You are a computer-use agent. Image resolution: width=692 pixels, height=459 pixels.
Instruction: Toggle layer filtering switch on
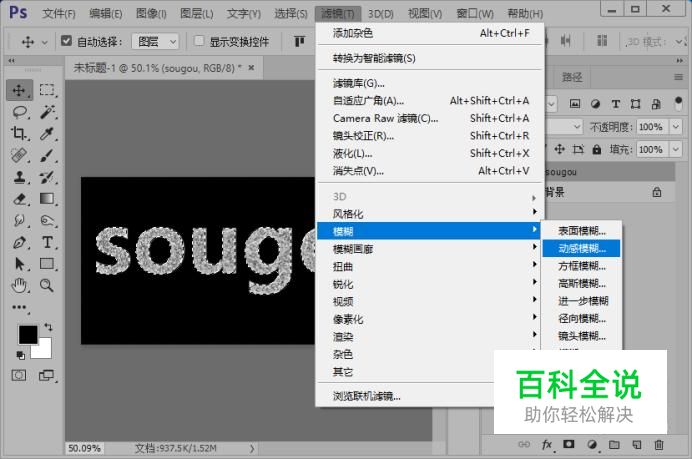678,104
